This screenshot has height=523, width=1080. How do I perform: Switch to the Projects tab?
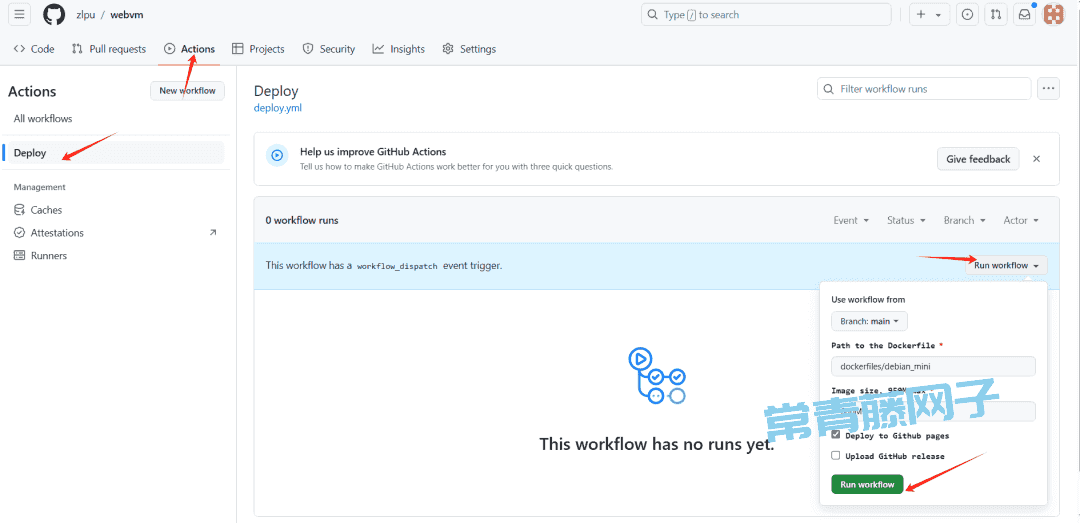pos(258,49)
